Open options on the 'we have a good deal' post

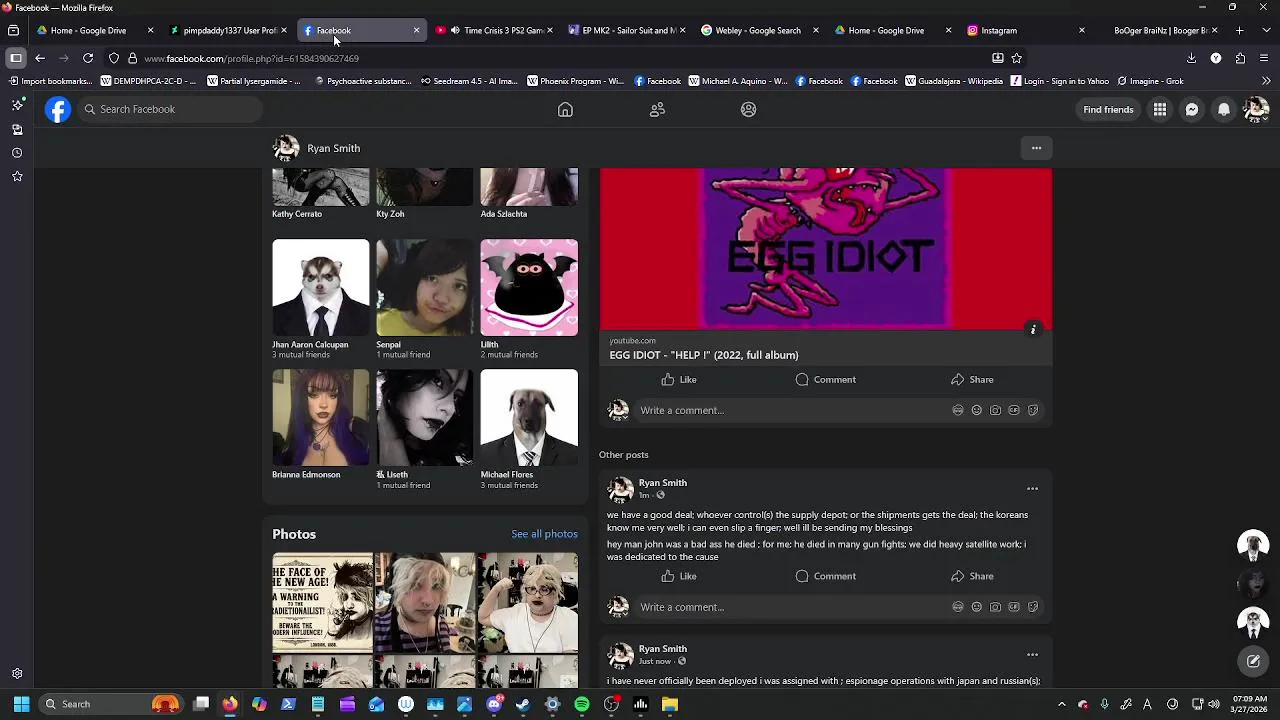(1032, 489)
